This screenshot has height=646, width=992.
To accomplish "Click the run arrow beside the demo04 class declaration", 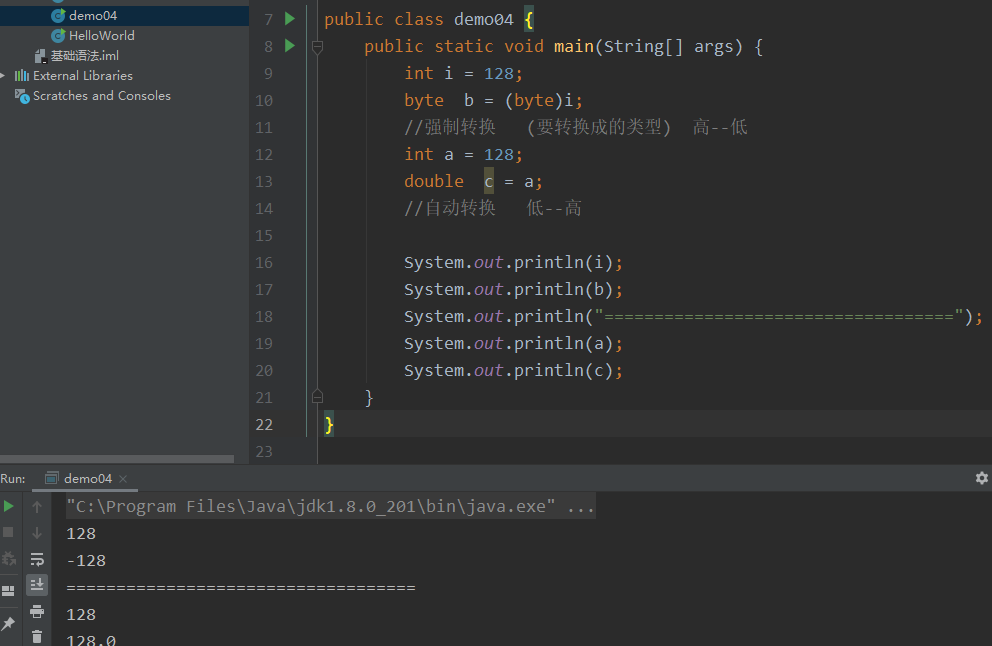I will coord(290,19).
